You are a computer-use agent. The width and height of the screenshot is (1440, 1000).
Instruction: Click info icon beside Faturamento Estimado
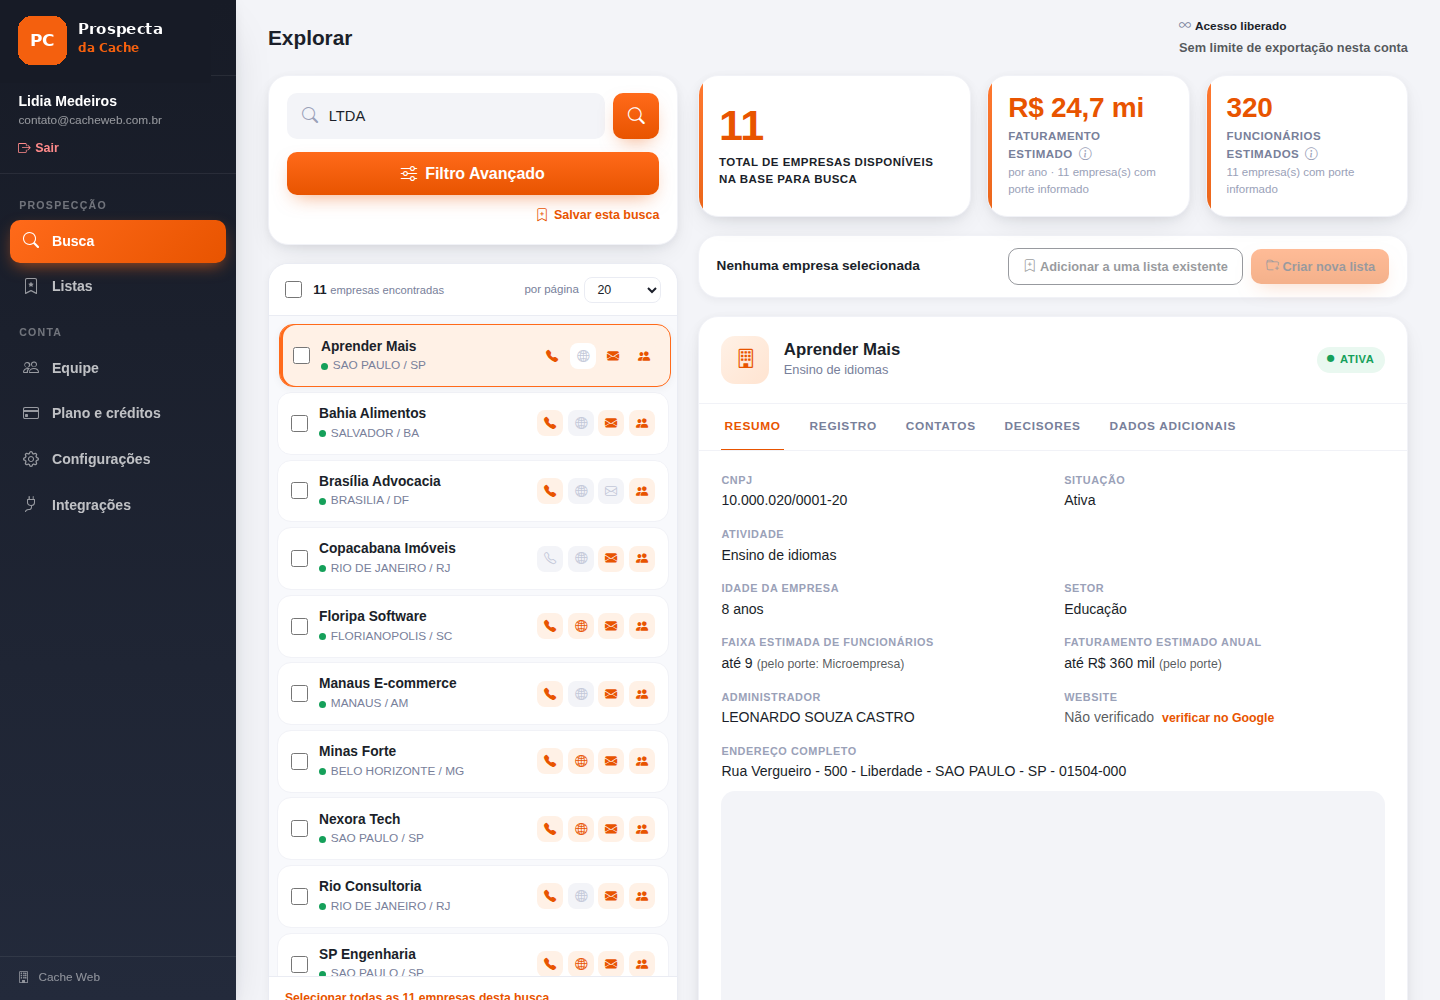(1085, 154)
